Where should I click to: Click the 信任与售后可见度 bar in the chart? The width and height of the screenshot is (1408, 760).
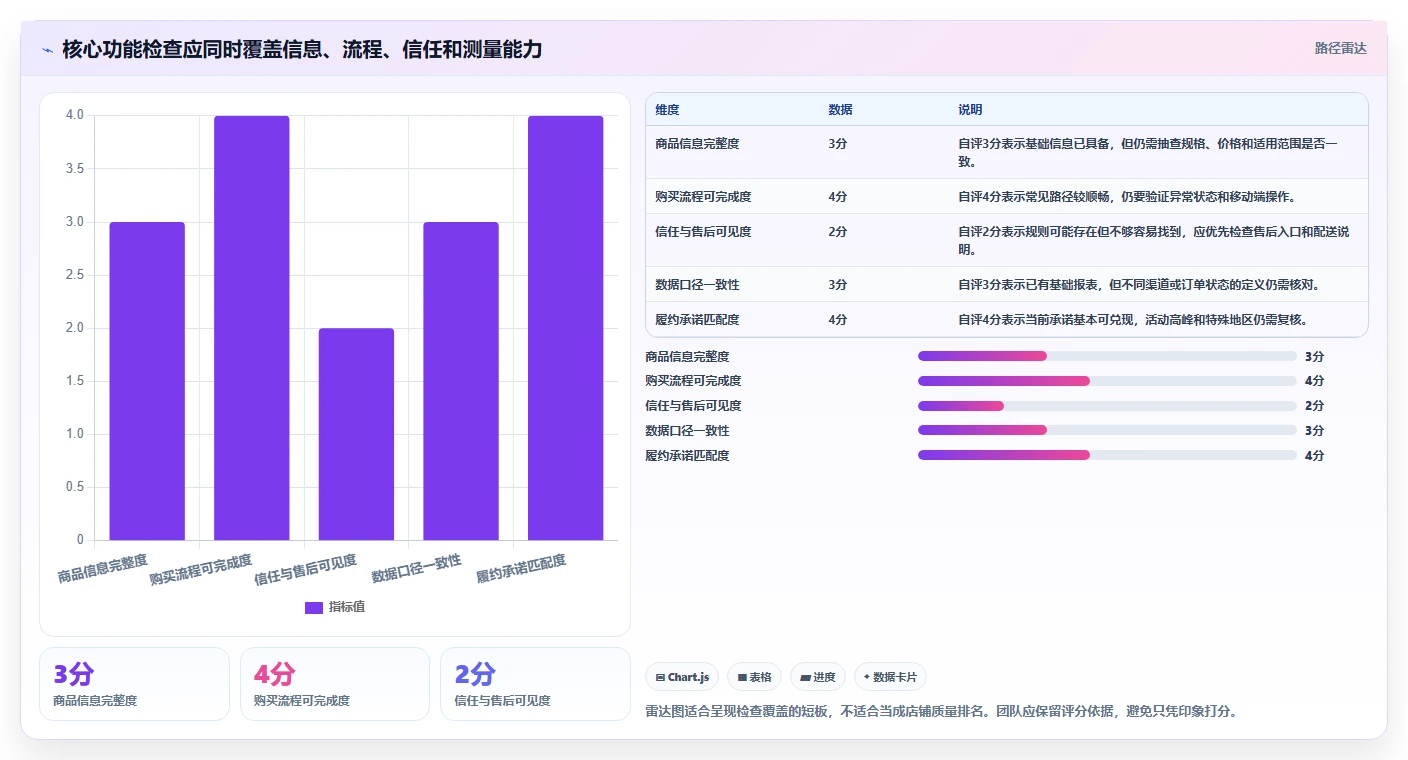coord(356,434)
